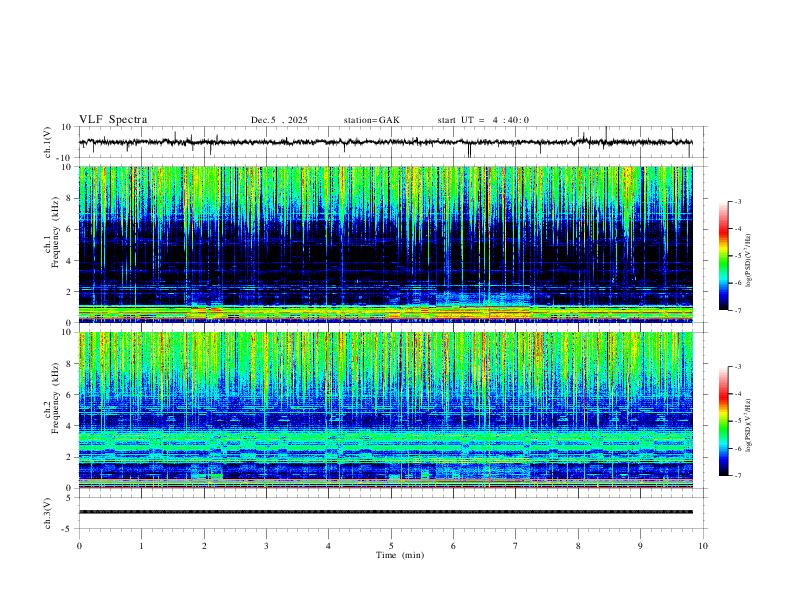Screen dimensions: 792x612
Task: Select the date text "Dec.5 , 2025"
Action: click(279, 120)
